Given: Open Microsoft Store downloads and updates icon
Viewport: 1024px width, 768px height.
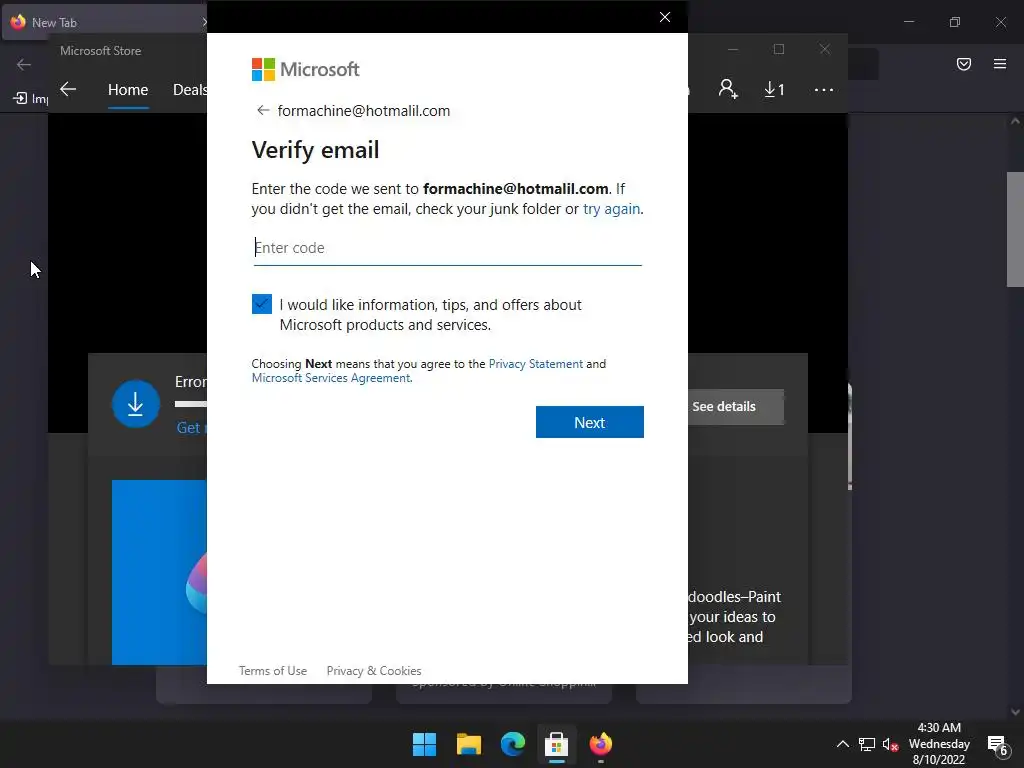Looking at the screenshot, I should point(775,89).
